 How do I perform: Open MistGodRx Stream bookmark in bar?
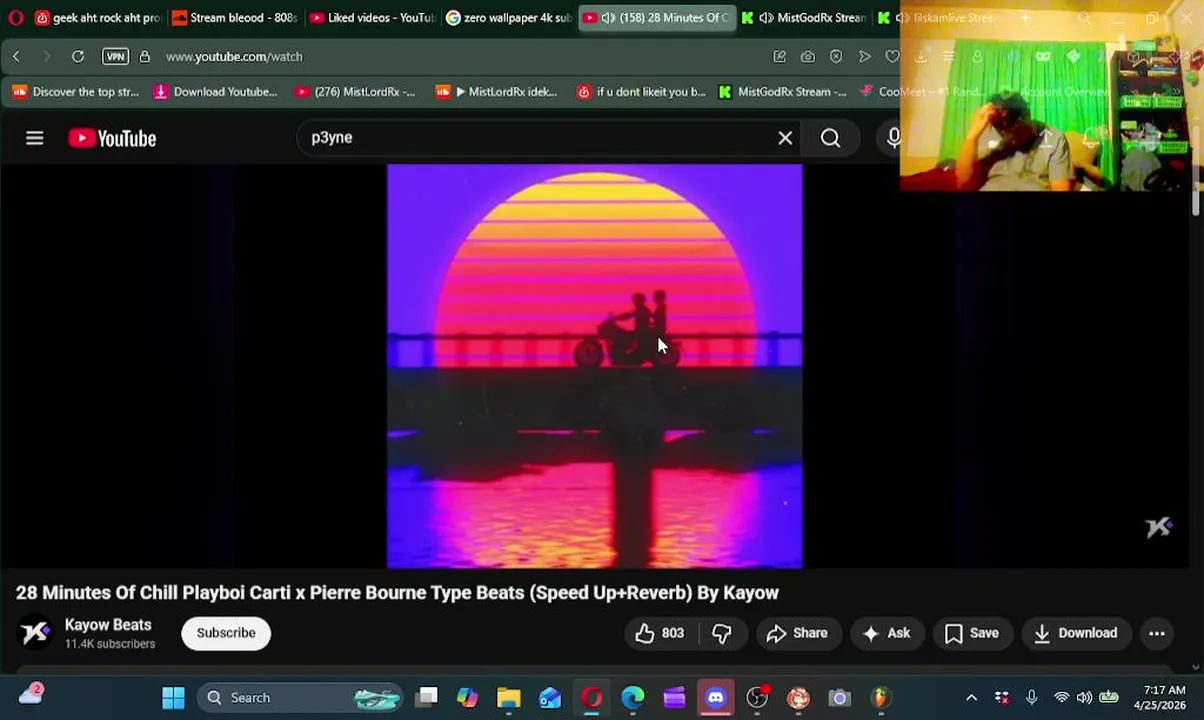783,92
